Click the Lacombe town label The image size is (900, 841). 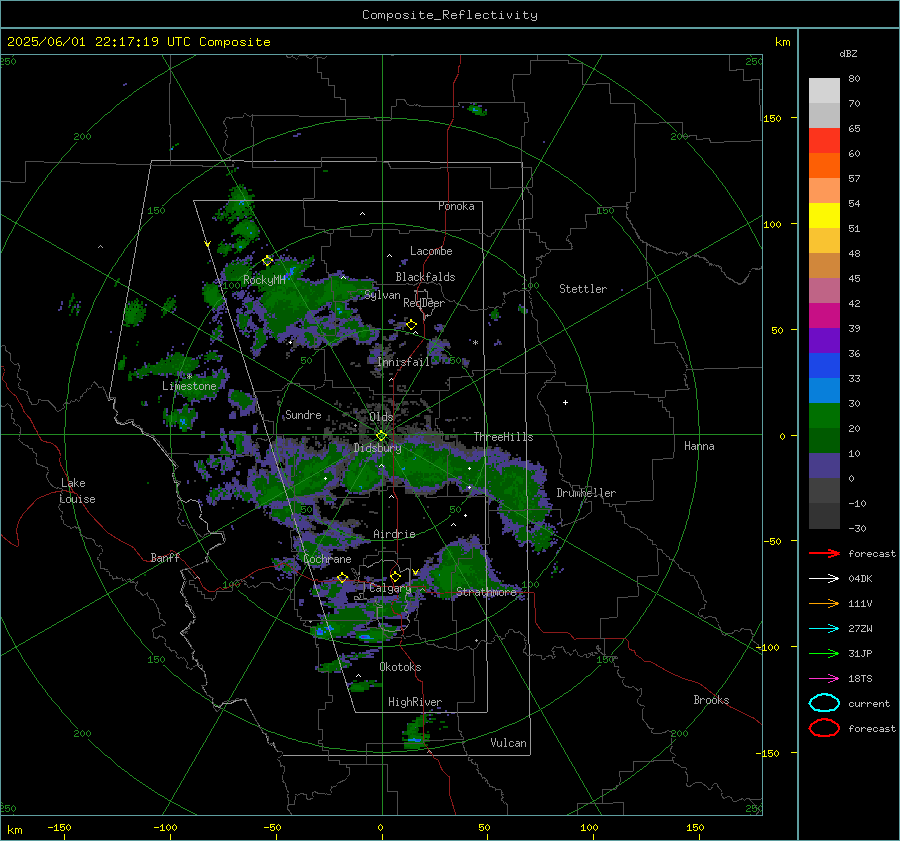[x=431, y=251]
